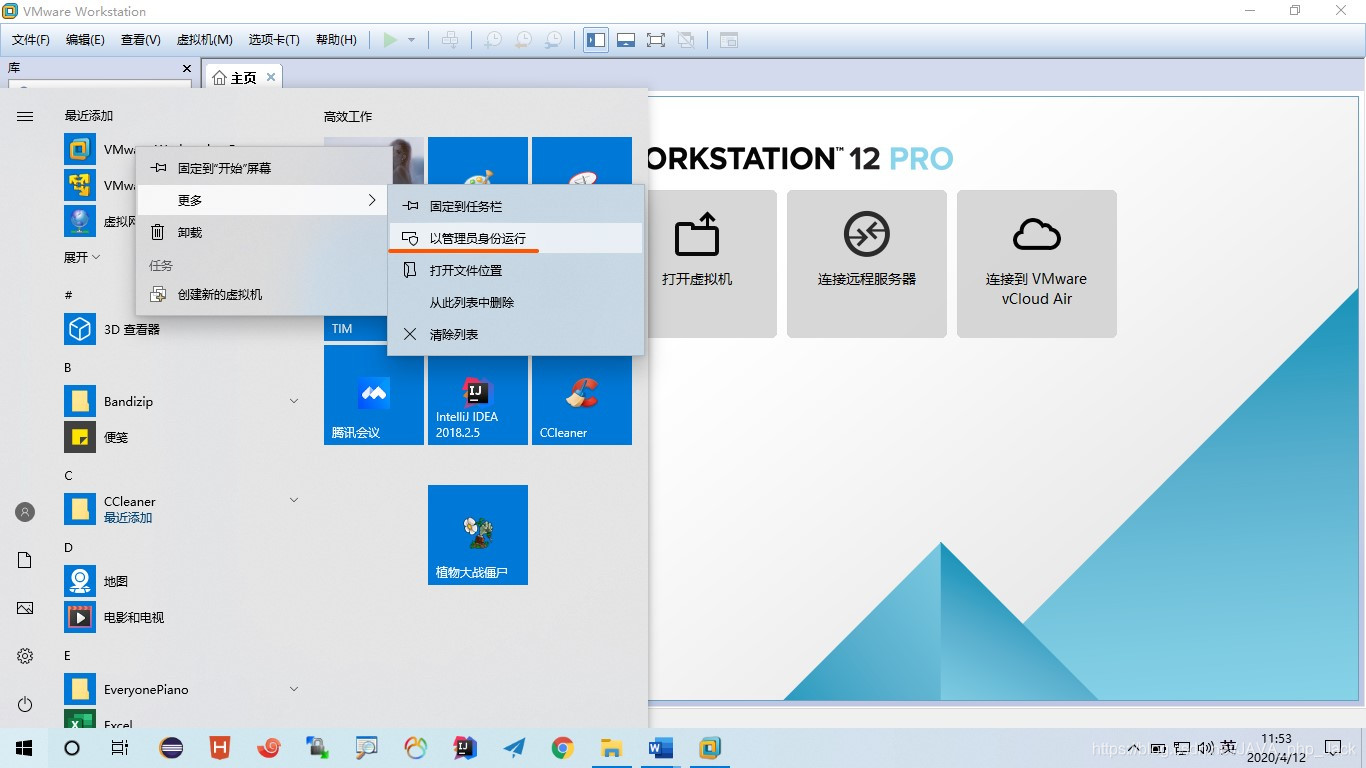This screenshot has height=768, width=1366.
Task: Click the user account icon in Start rail
Action: 25,512
